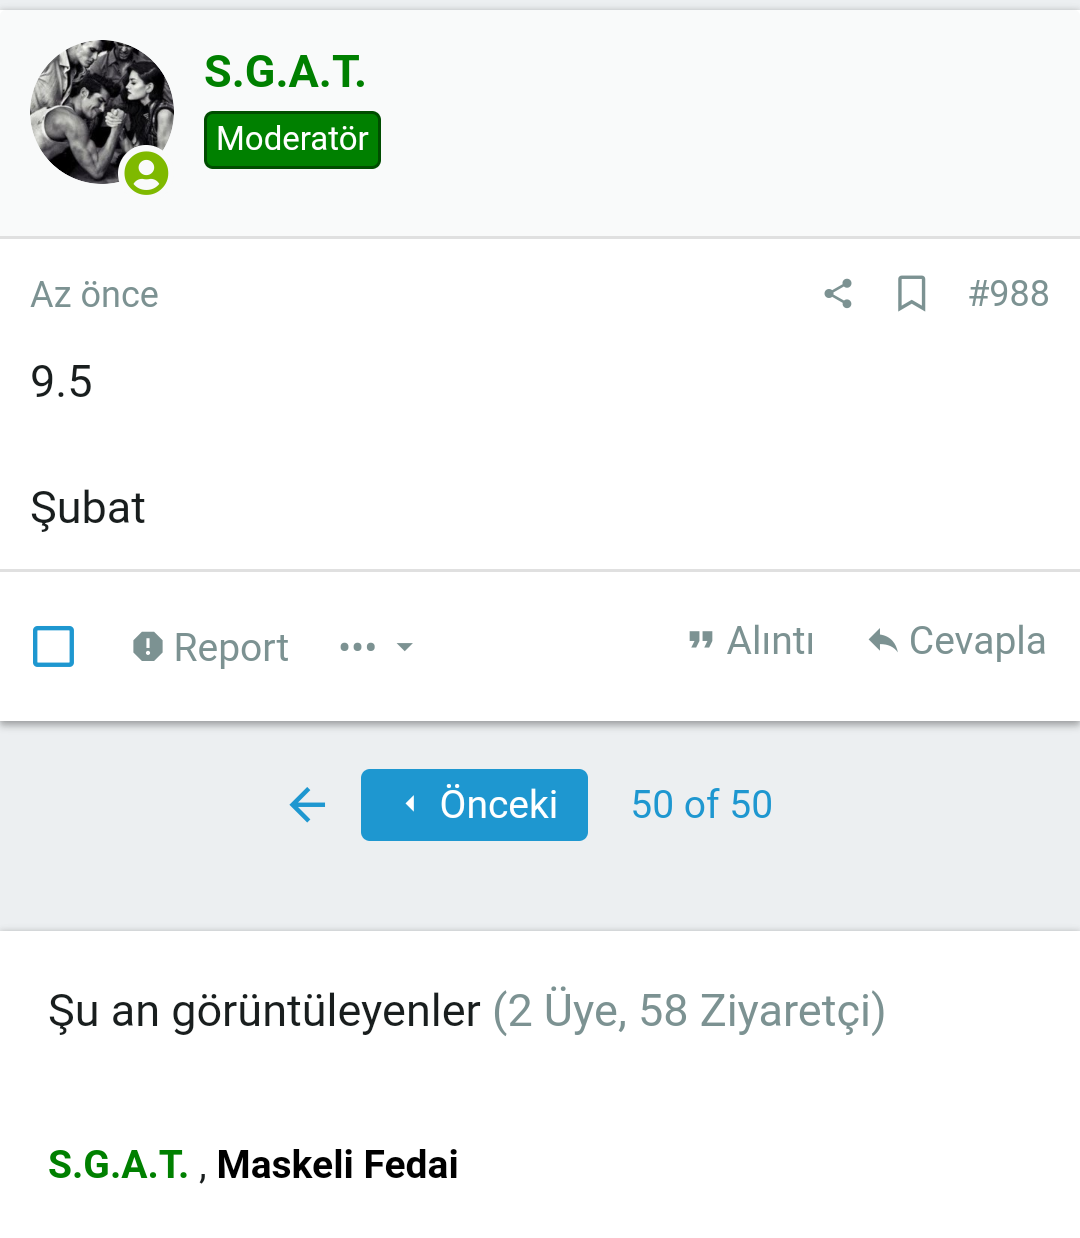
Task: Reply using the Cevapla label
Action: [x=977, y=641]
